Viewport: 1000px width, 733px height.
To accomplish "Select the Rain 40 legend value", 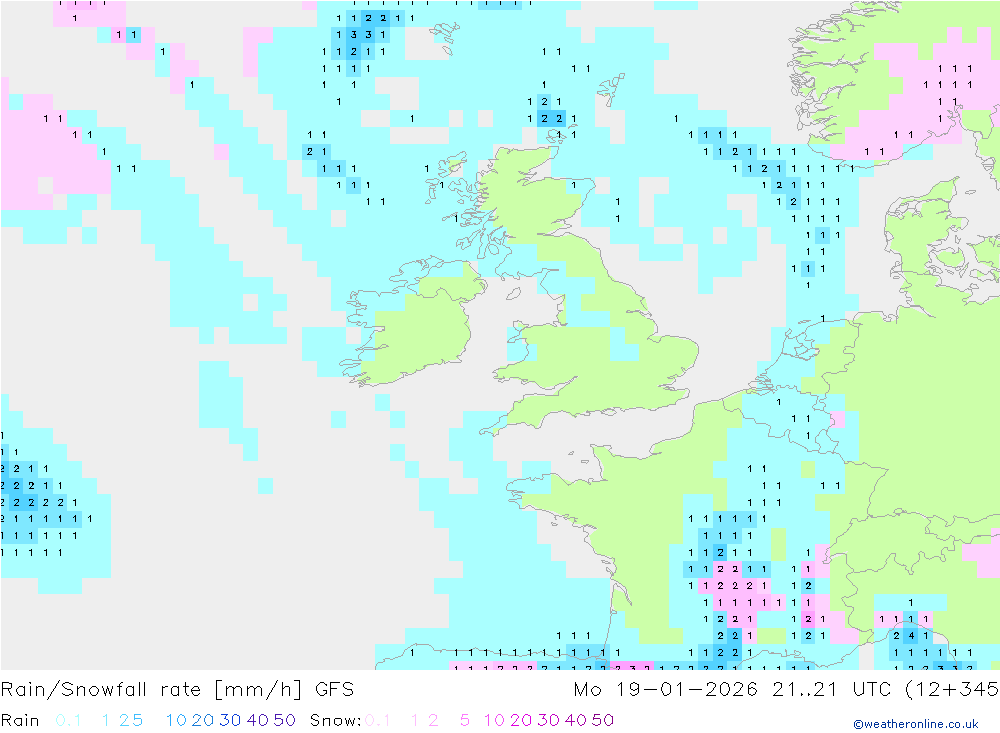I will tap(258, 720).
